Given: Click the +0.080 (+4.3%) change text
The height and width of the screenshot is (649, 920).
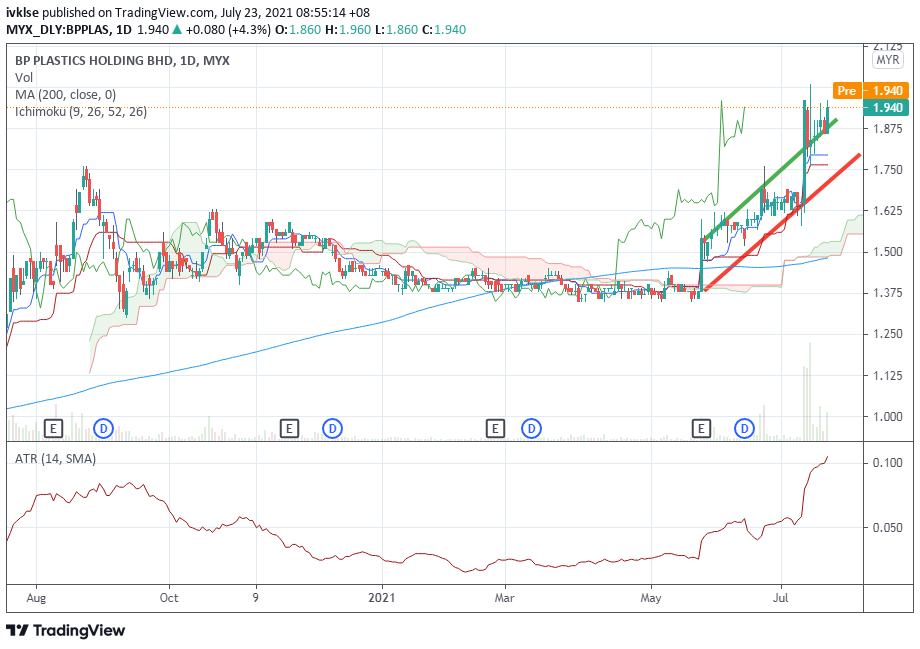Looking at the screenshot, I should point(228,29).
